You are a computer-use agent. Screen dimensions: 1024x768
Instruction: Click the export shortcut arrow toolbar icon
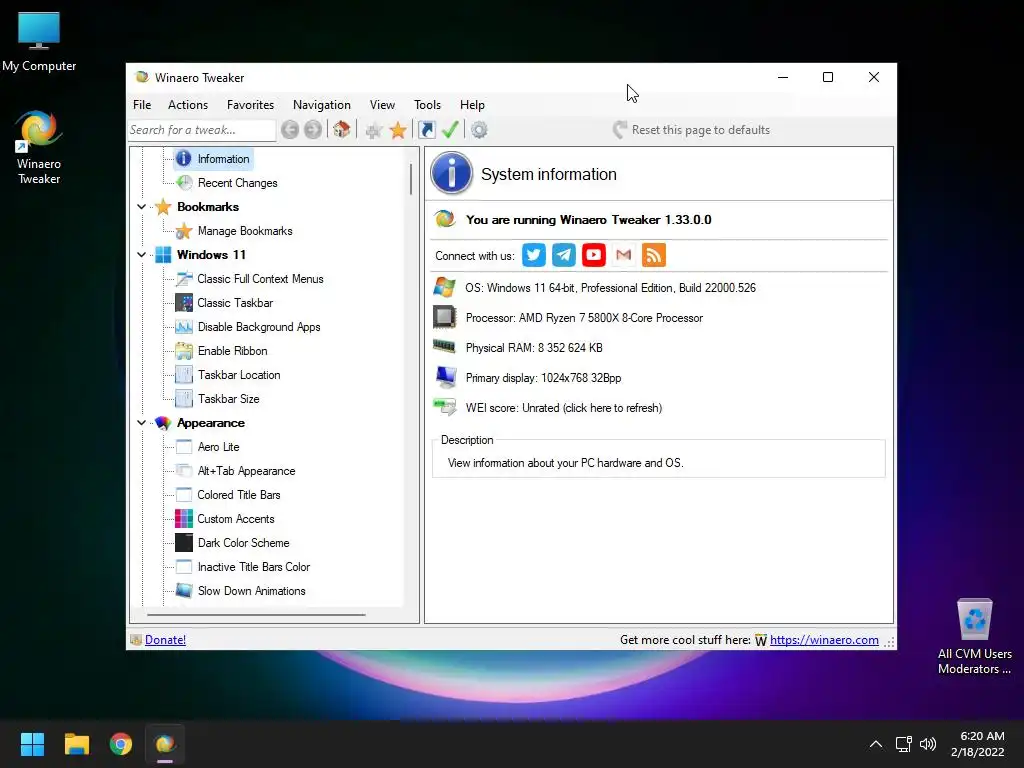(426, 130)
